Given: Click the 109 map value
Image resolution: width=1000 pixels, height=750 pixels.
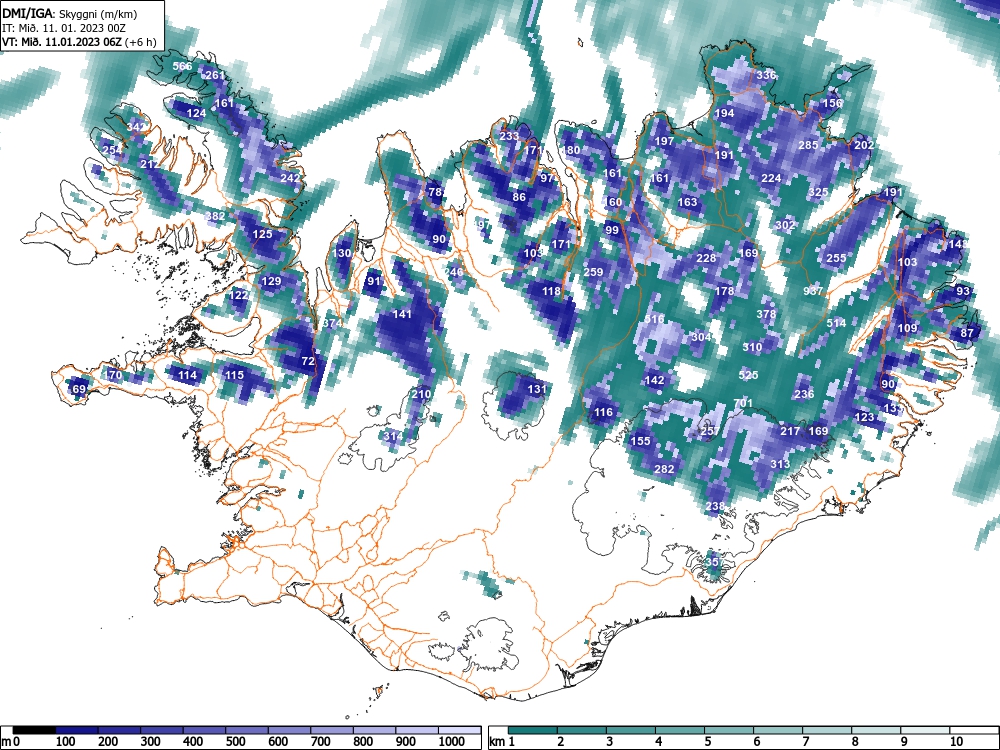Looking at the screenshot, I should 907,328.
